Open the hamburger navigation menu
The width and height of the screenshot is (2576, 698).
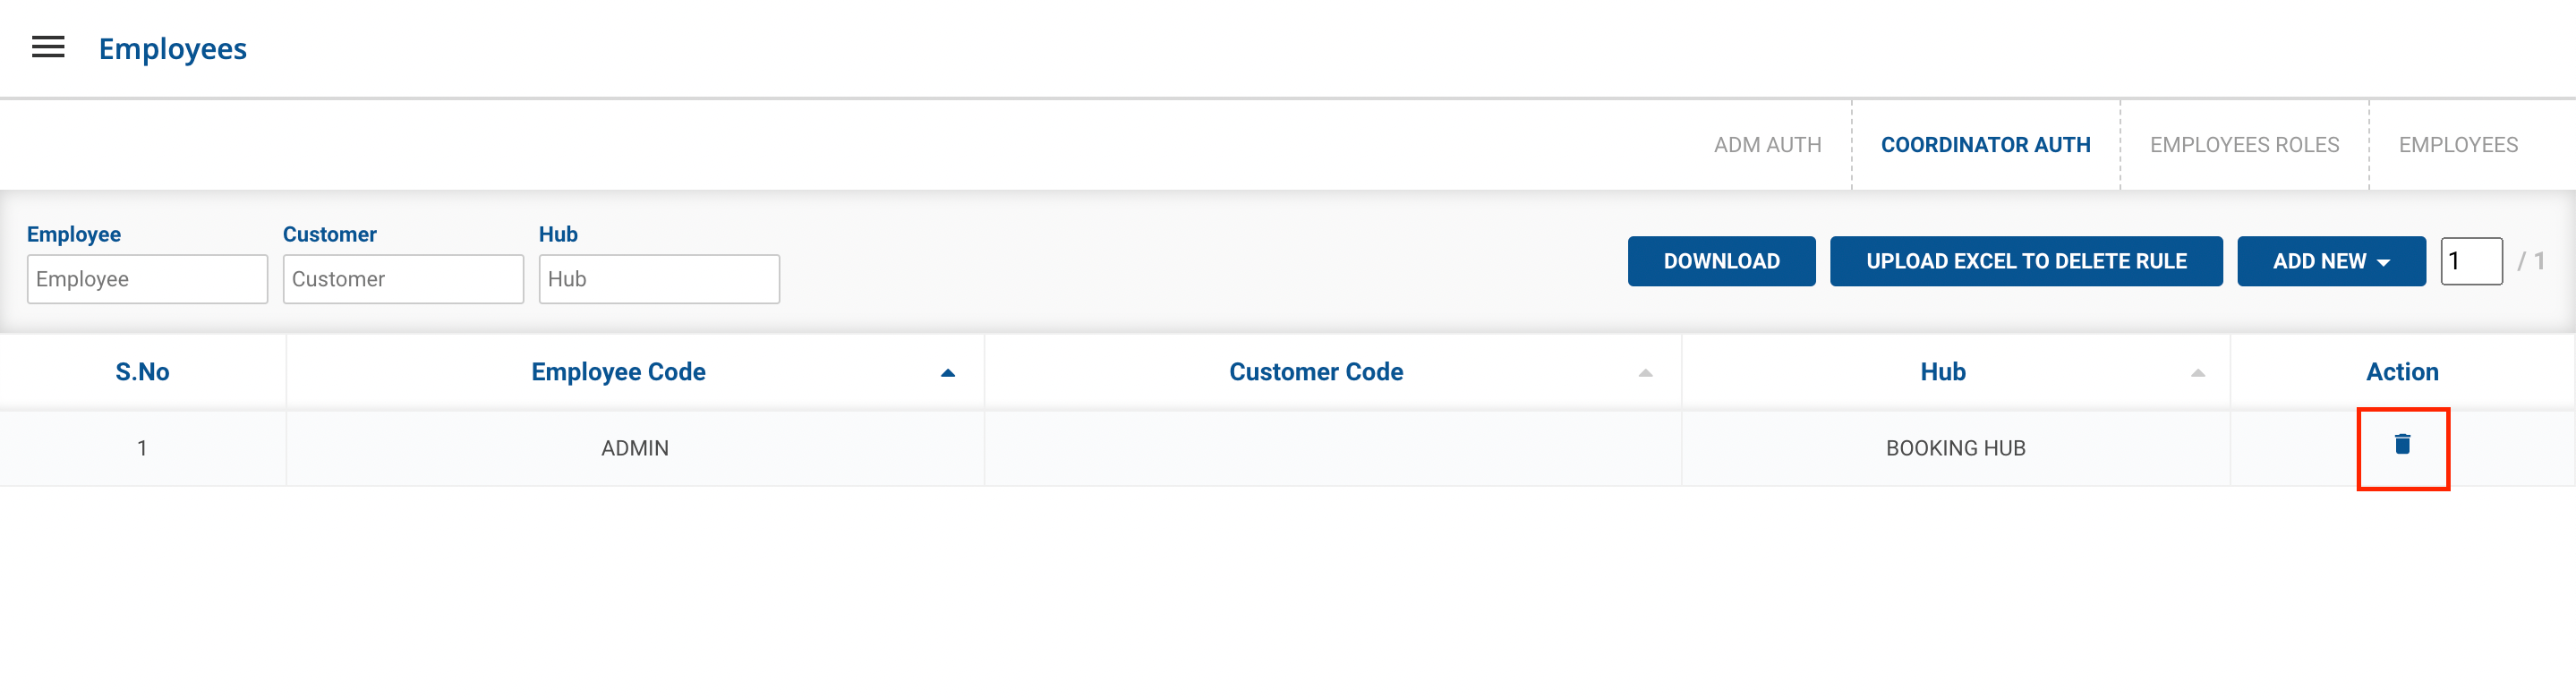(x=48, y=47)
